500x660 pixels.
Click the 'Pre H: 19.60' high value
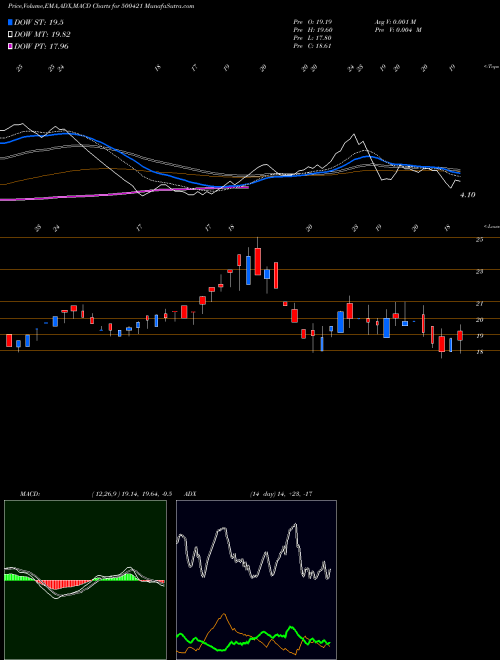pos(313,29)
